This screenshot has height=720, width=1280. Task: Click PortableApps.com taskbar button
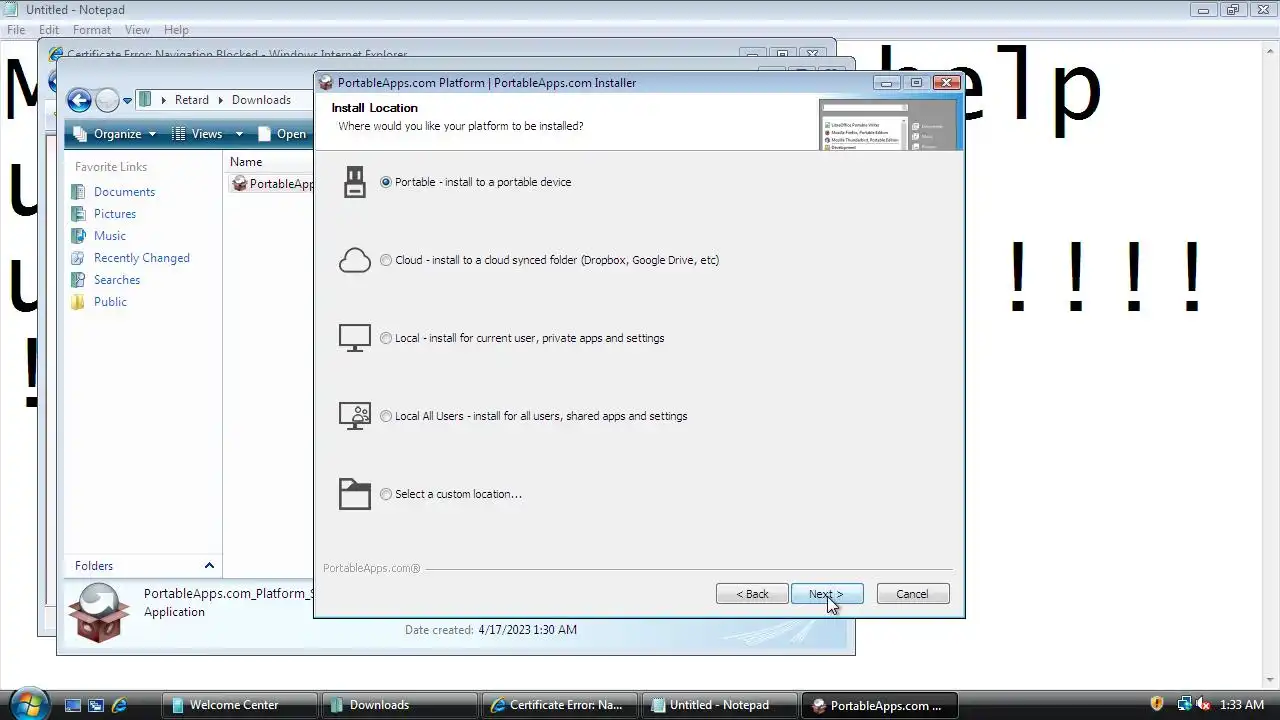[x=880, y=705]
